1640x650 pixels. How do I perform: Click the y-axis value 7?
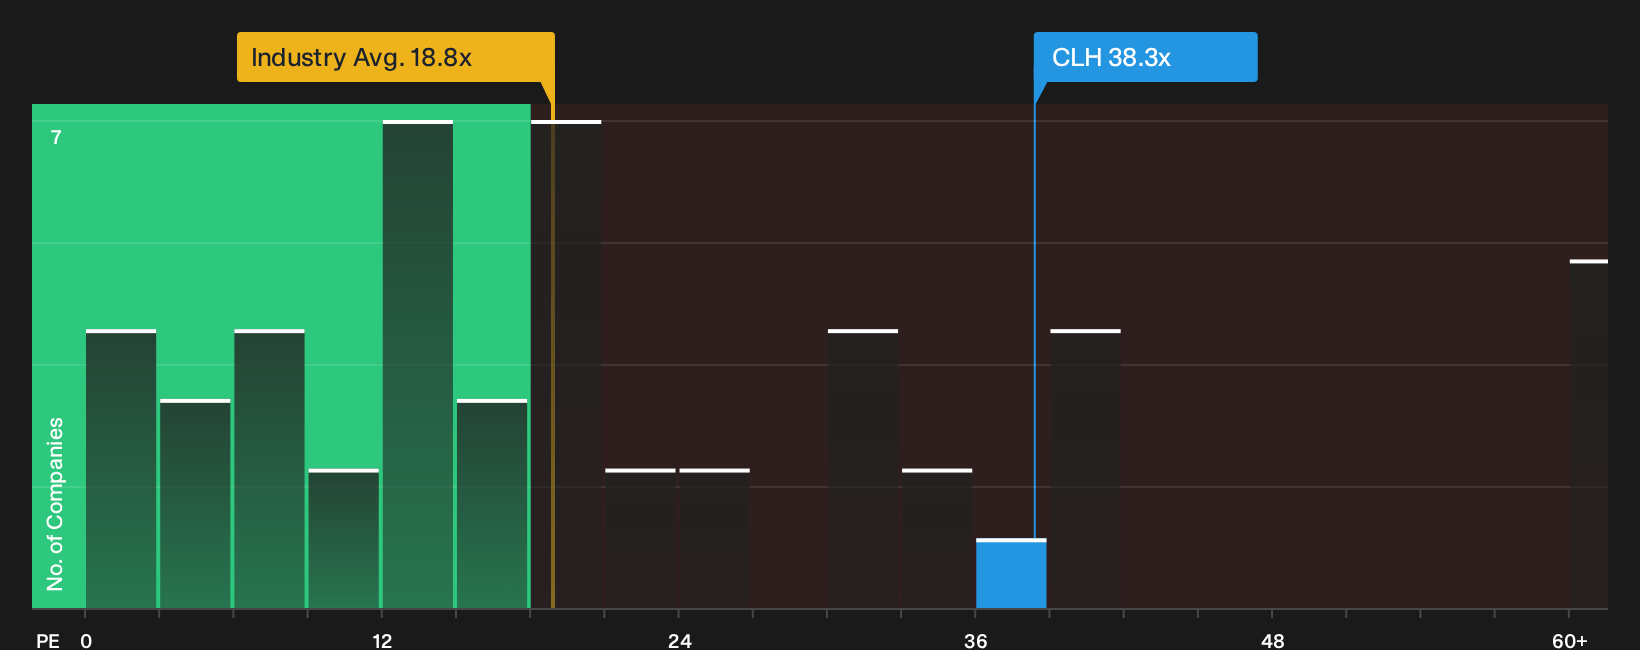pos(56,137)
